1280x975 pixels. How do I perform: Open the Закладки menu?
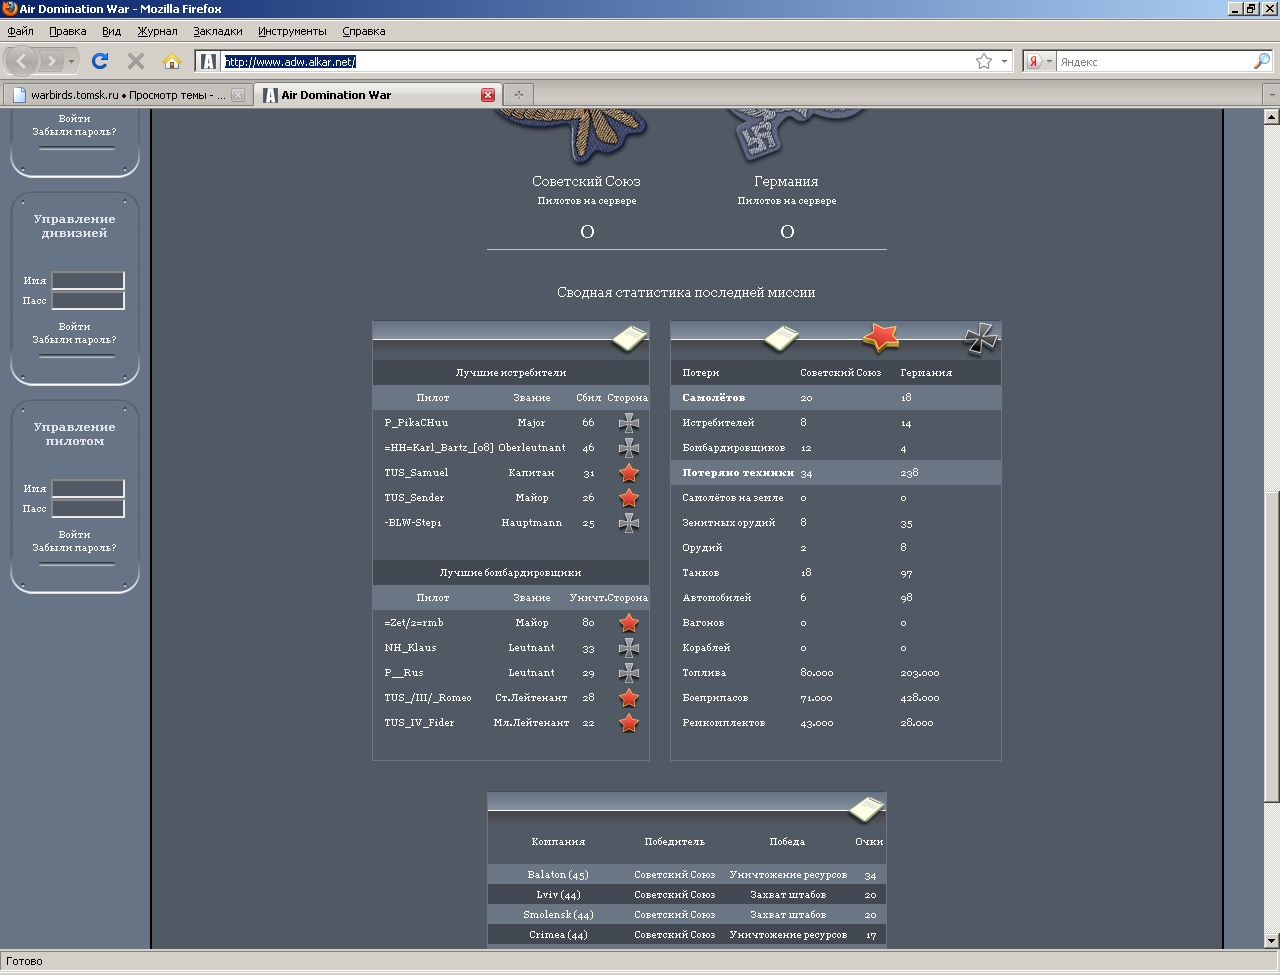[x=218, y=31]
